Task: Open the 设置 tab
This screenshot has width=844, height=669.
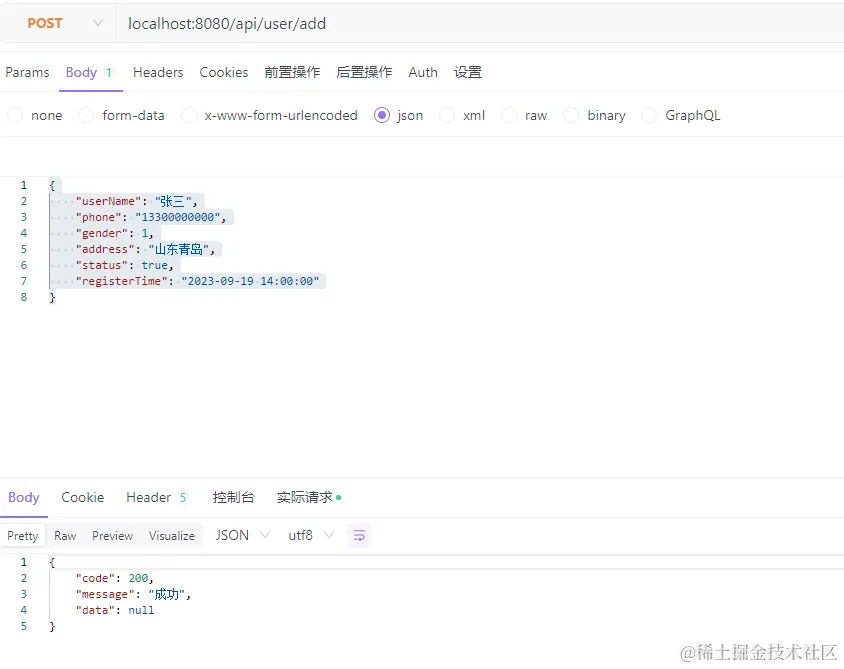Action: 467,72
